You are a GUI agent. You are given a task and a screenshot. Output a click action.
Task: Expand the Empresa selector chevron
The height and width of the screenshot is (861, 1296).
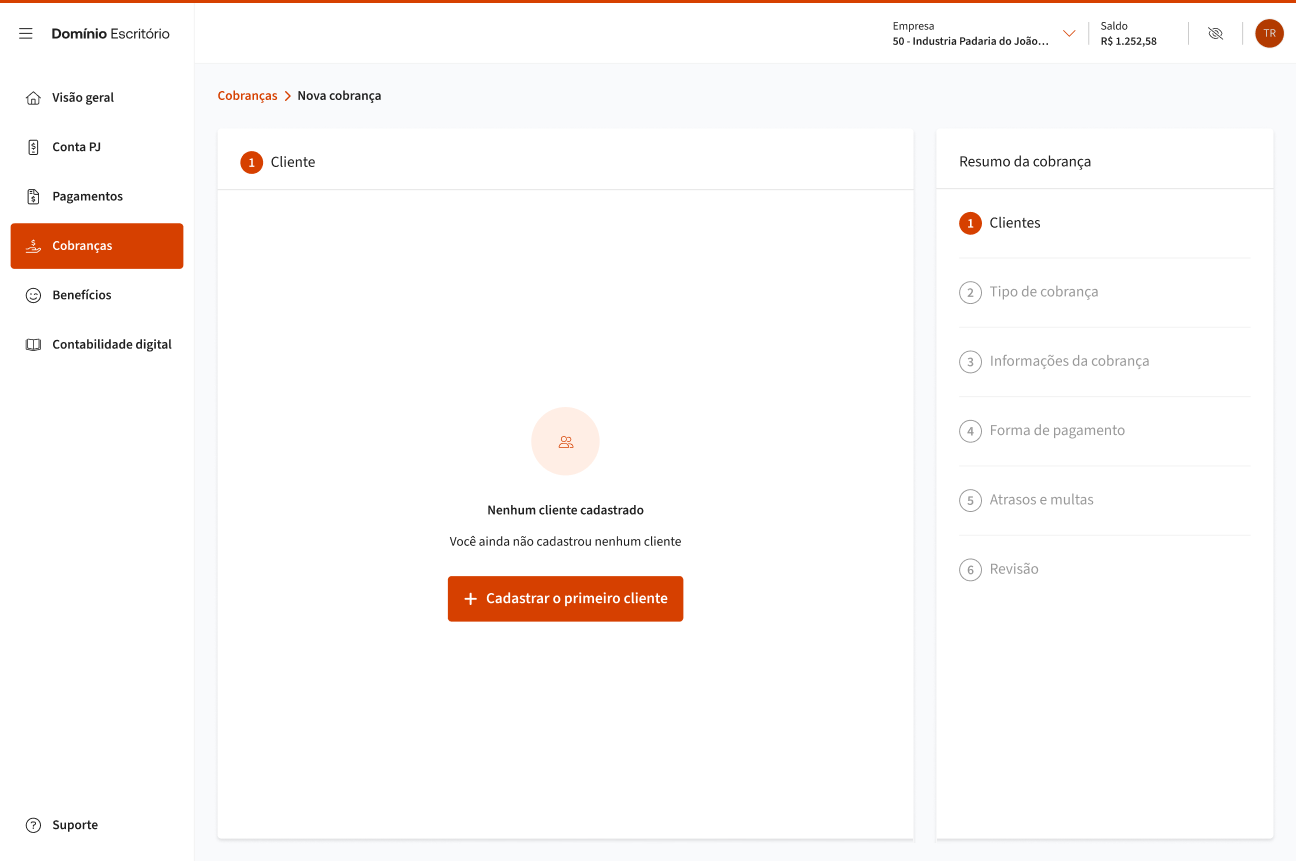pyautogui.click(x=1069, y=34)
